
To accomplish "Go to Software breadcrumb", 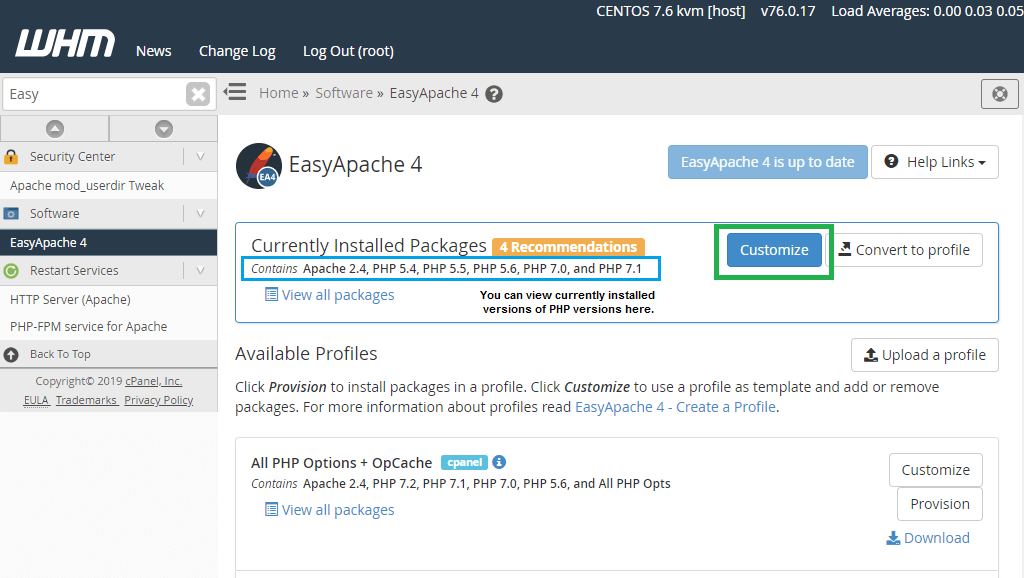I will 344,93.
